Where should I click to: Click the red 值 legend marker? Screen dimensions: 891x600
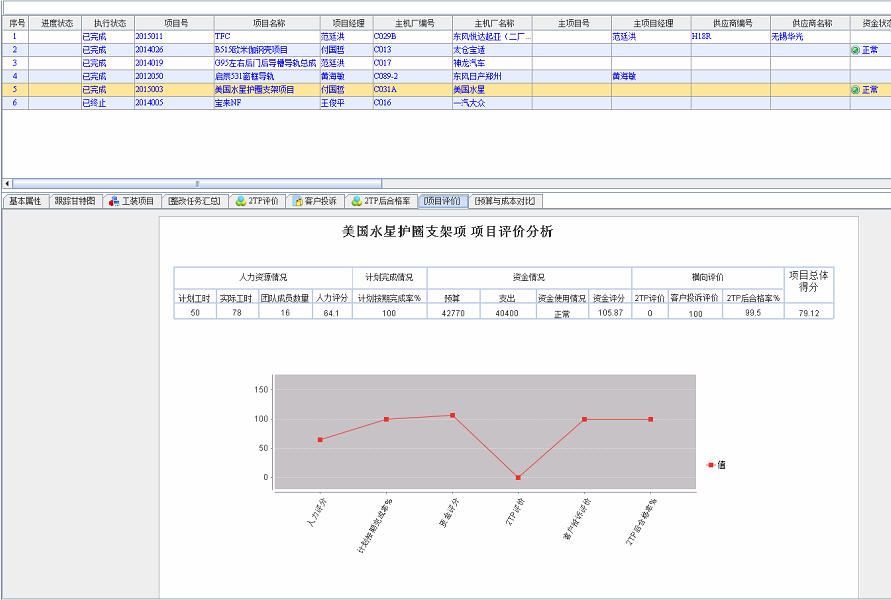point(710,465)
